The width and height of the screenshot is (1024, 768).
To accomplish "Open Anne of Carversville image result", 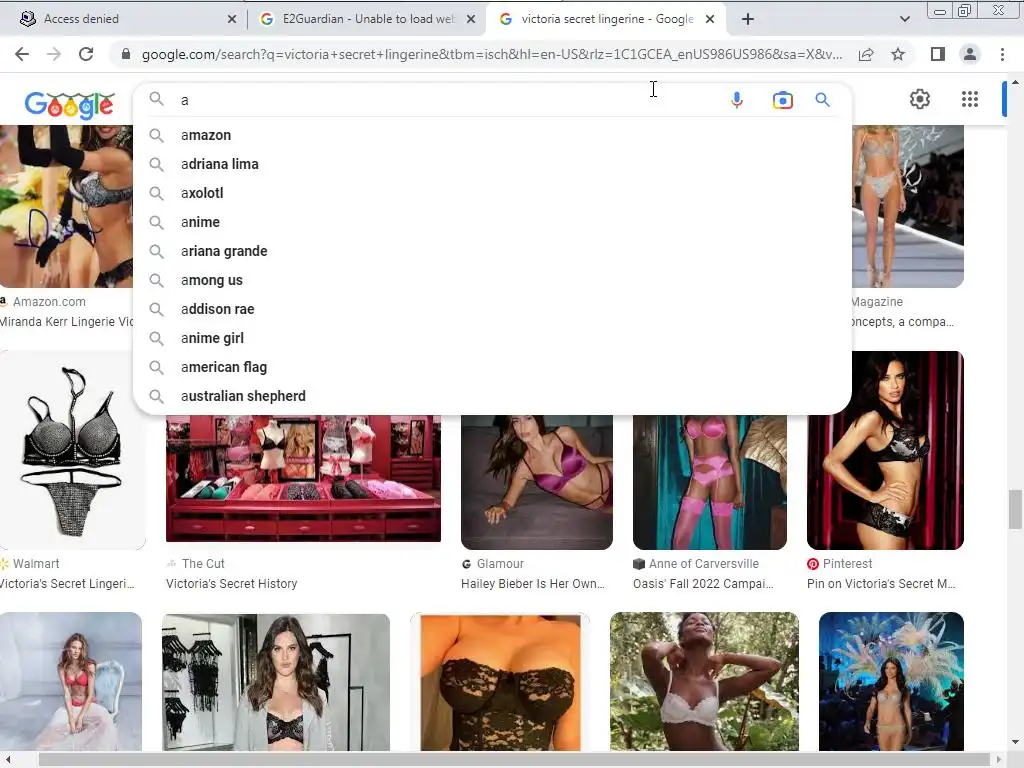I will click(710, 482).
